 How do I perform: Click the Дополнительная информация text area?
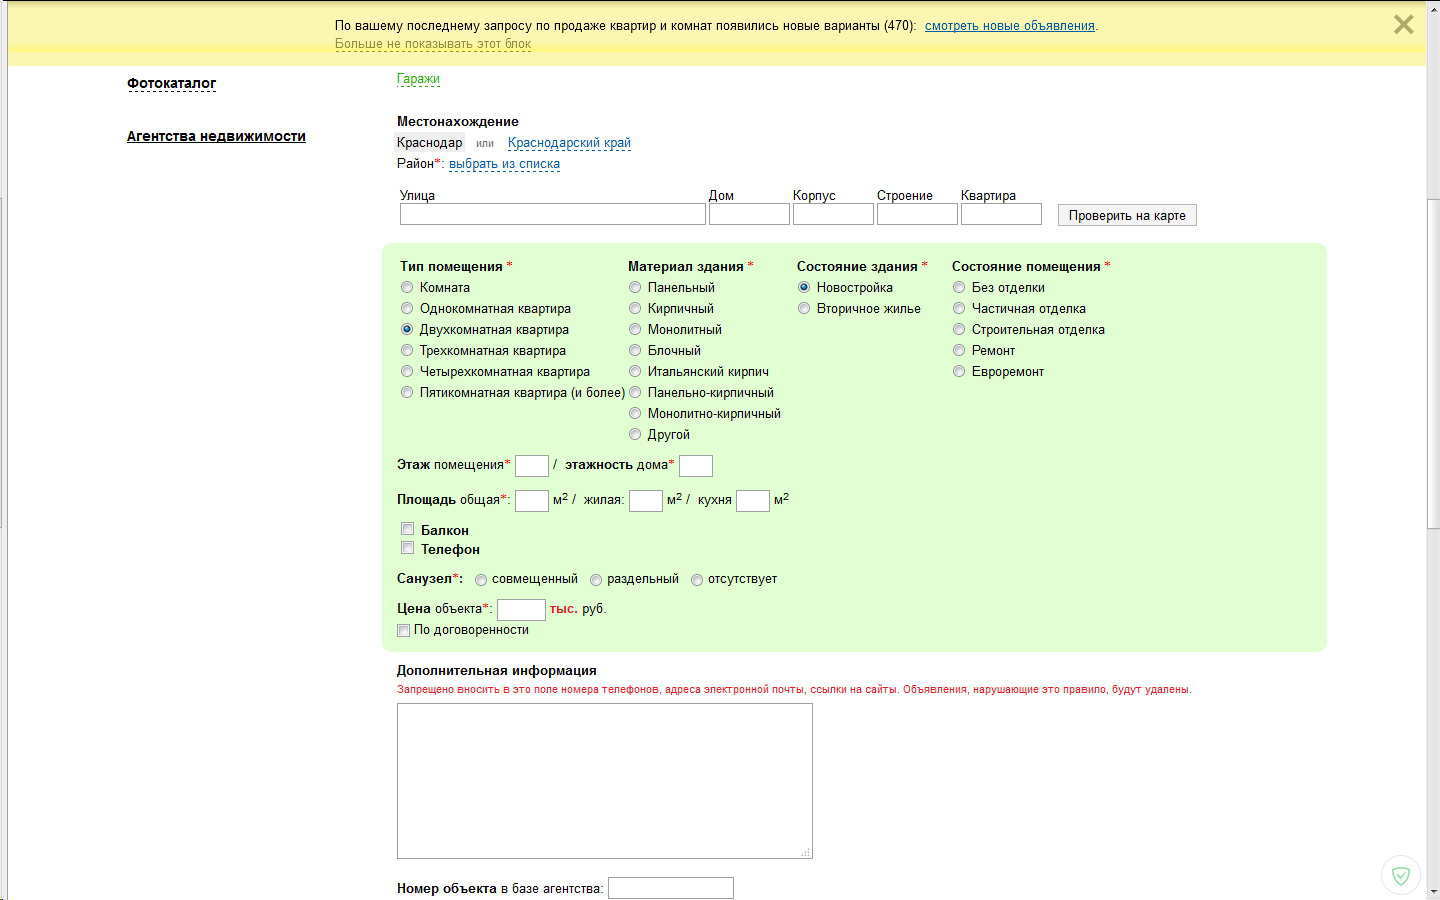point(605,781)
